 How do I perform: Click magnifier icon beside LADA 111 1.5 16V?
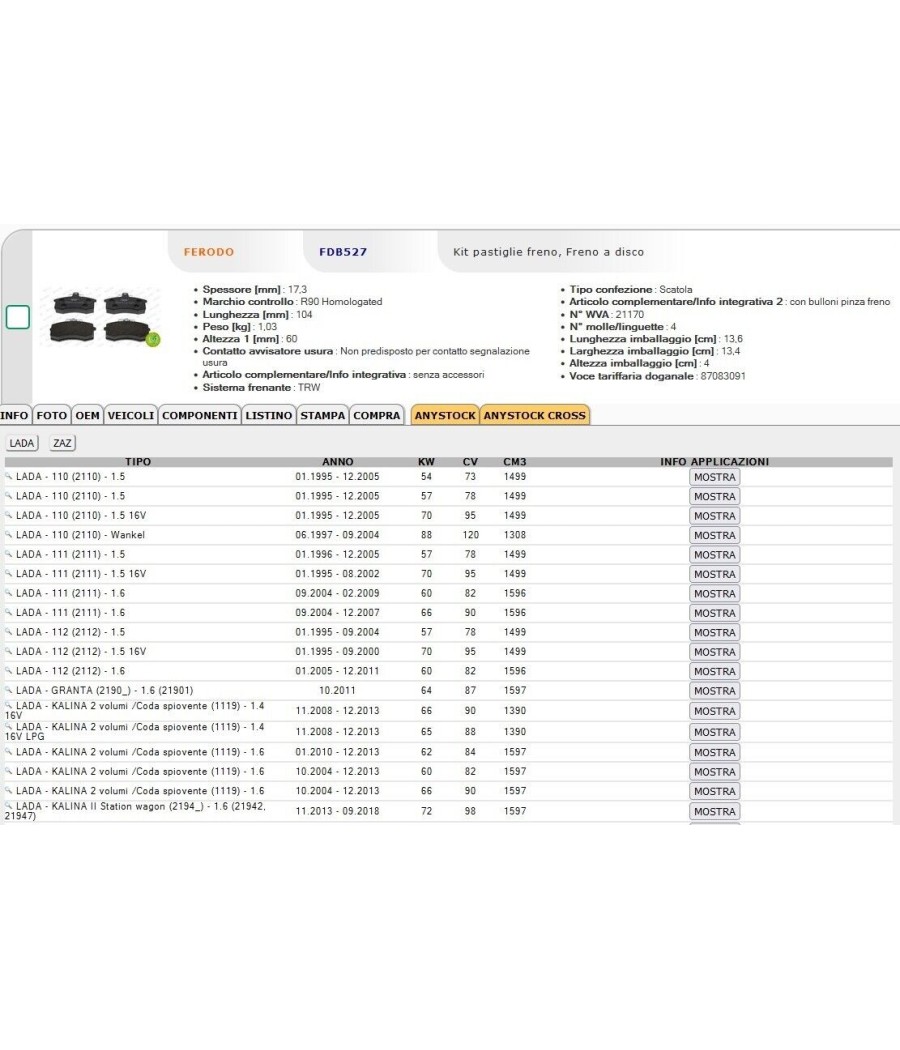9,574
